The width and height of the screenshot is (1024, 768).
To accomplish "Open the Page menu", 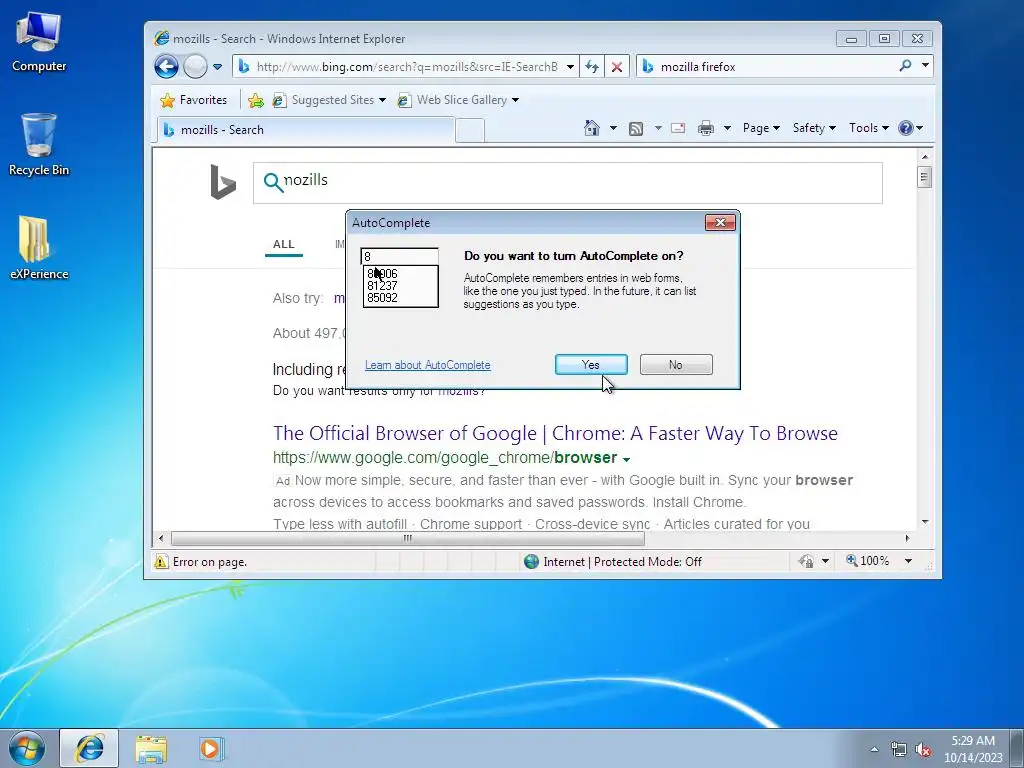I will [761, 128].
